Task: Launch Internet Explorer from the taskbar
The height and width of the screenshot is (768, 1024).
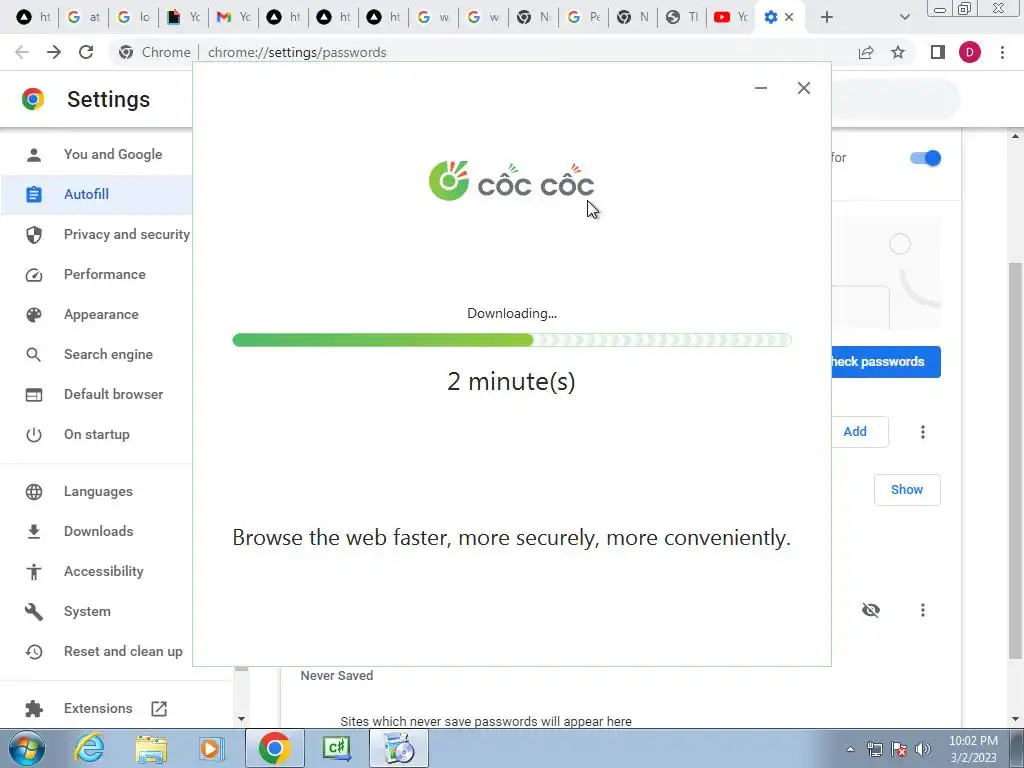Action: tap(89, 748)
